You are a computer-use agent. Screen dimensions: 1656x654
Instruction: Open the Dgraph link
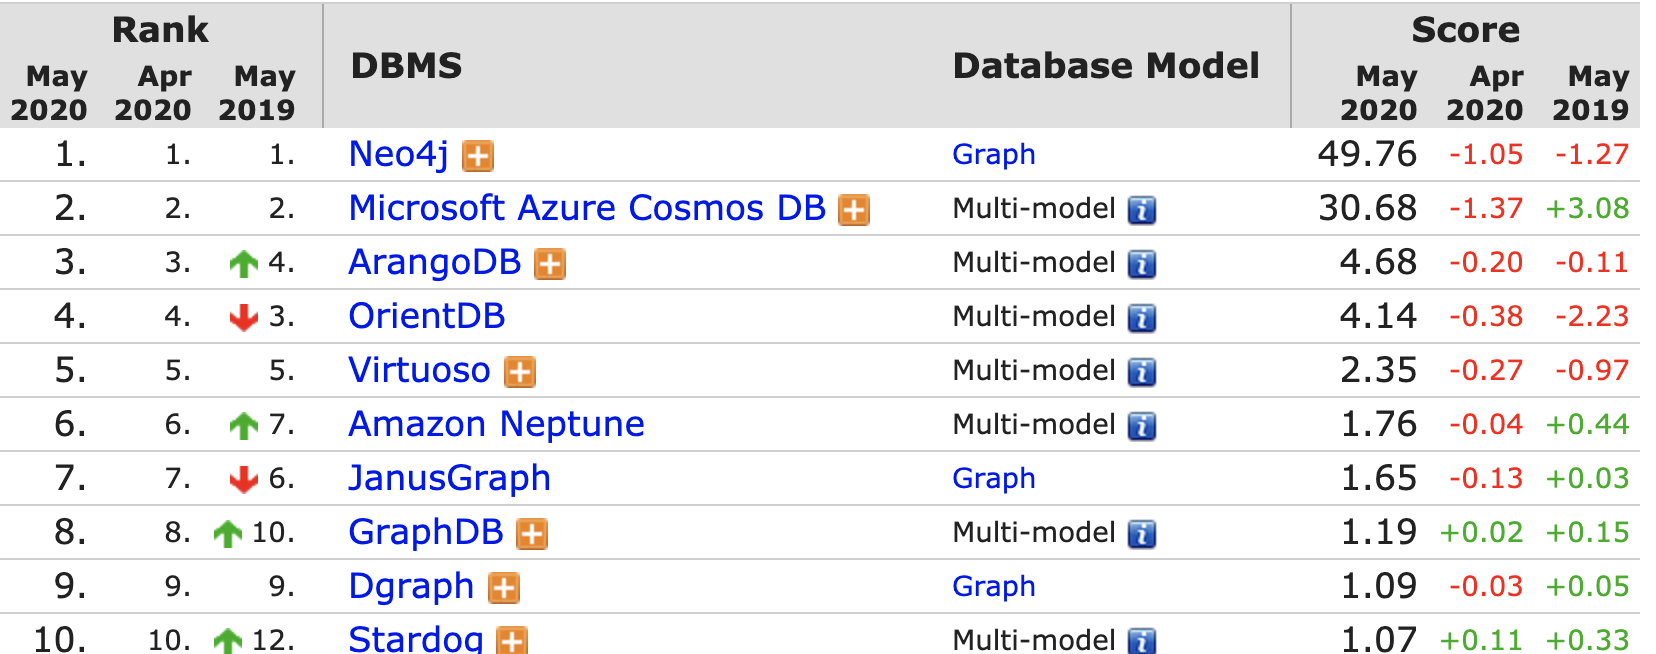click(x=411, y=586)
